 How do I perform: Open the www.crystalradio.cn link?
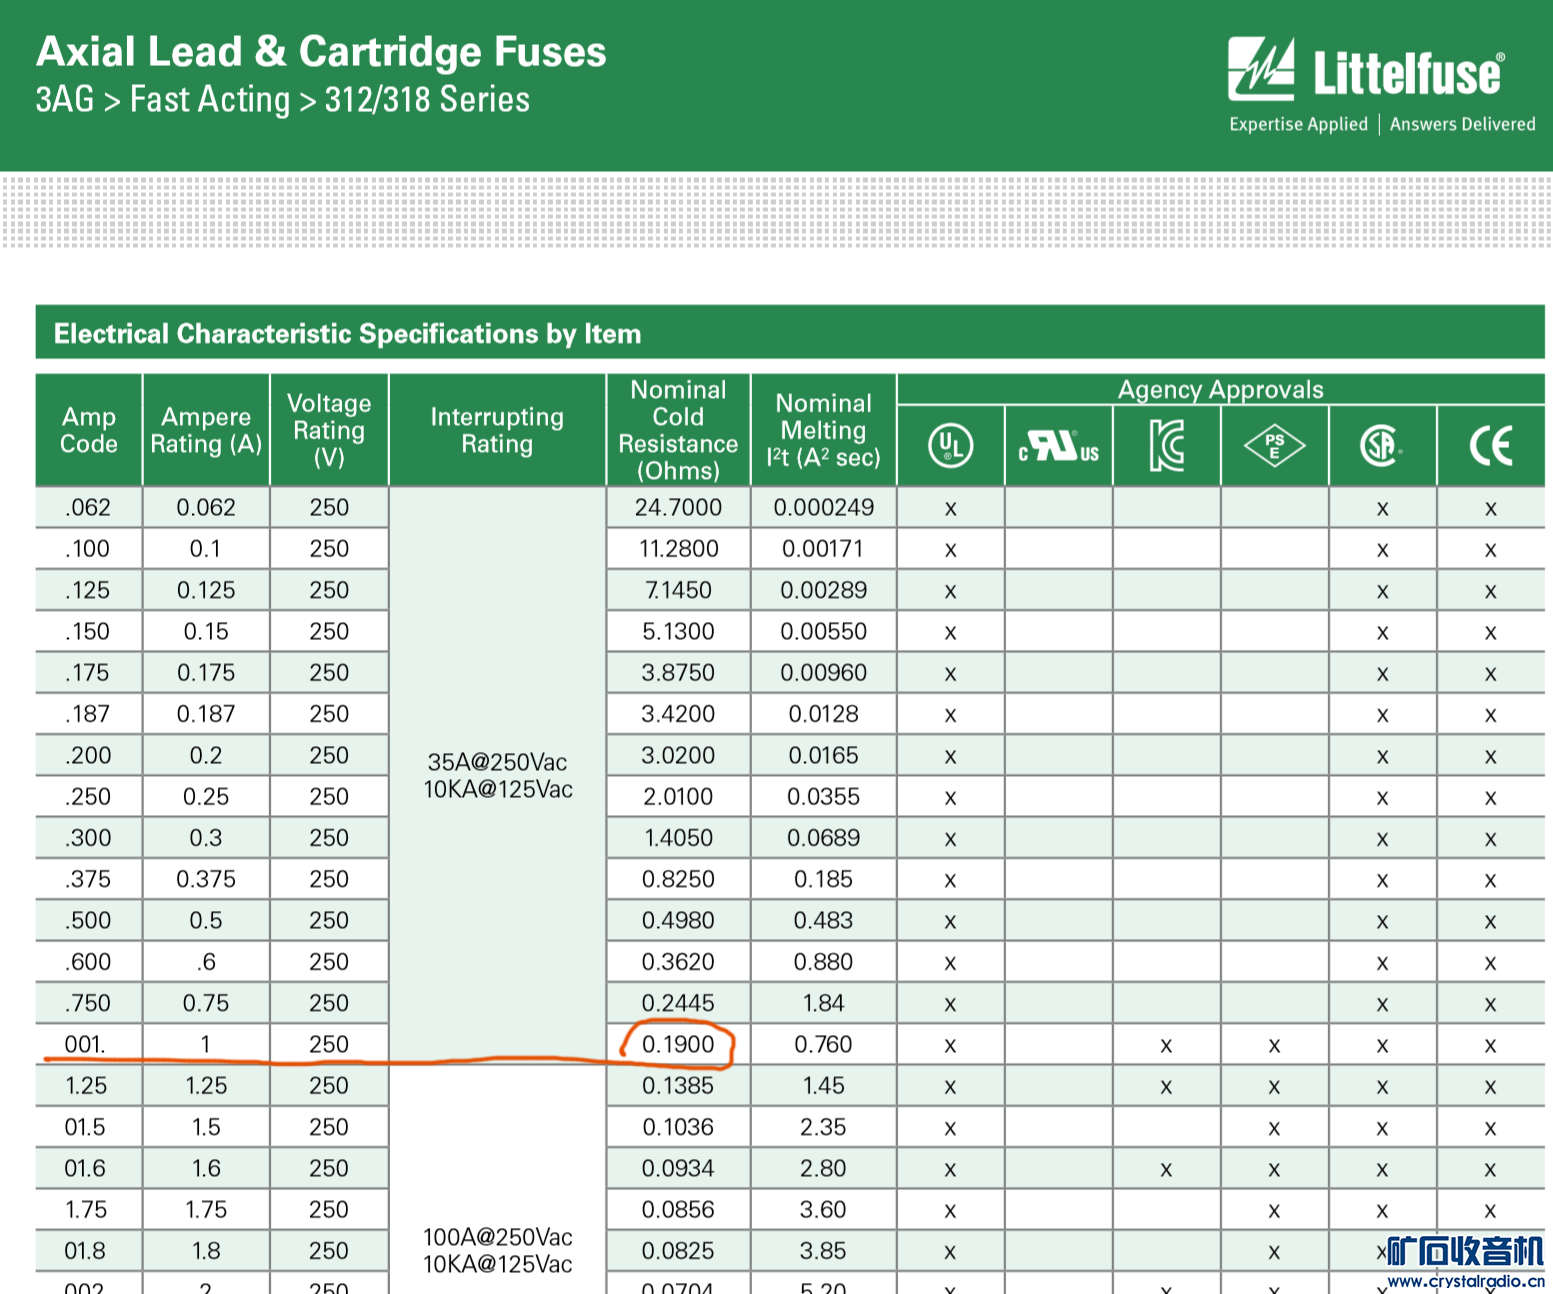click(1466, 1281)
